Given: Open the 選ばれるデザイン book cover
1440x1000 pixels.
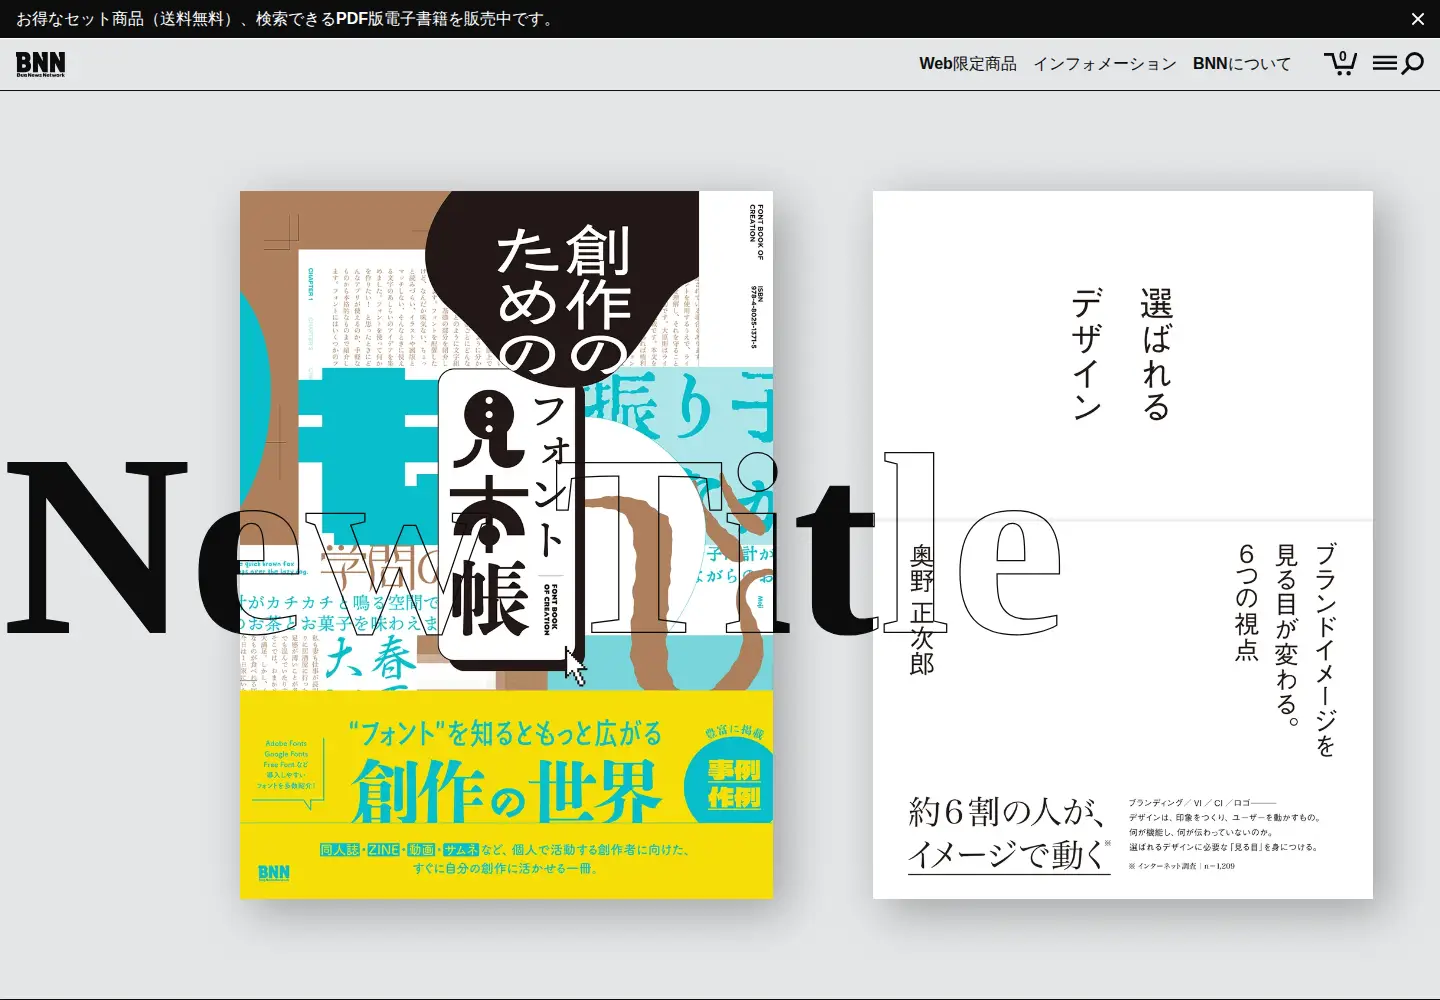Looking at the screenshot, I should pyautogui.click(x=1123, y=545).
